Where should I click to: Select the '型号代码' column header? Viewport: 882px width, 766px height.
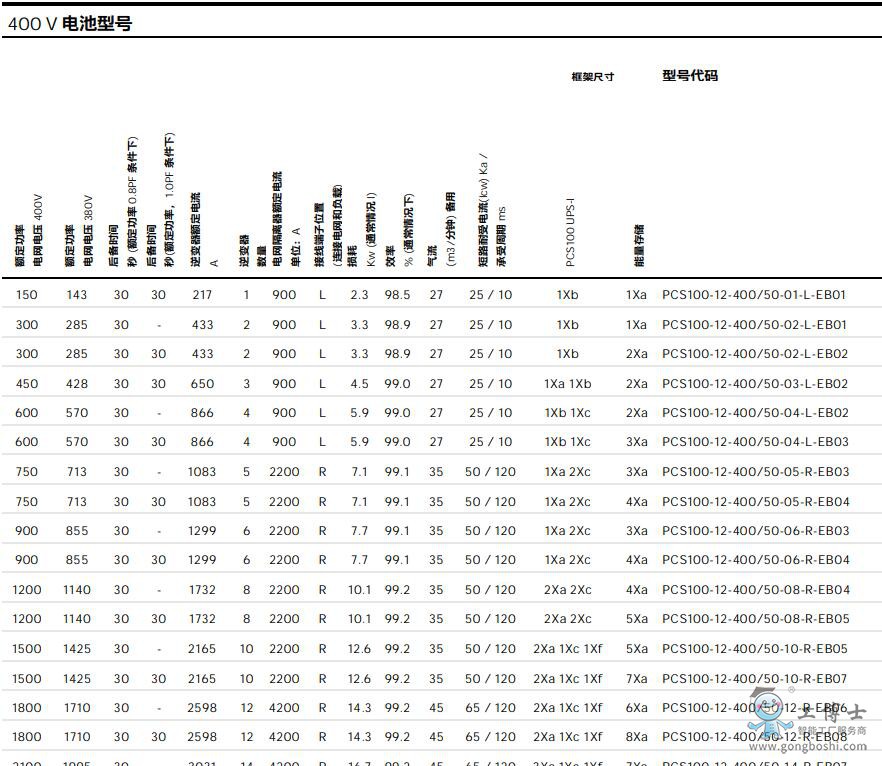click(689, 75)
